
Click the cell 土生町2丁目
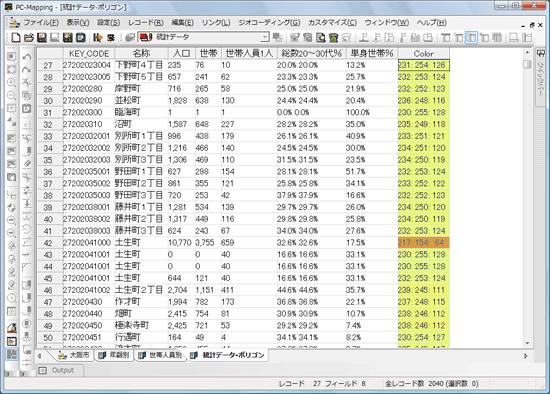pyautogui.click(x=141, y=290)
